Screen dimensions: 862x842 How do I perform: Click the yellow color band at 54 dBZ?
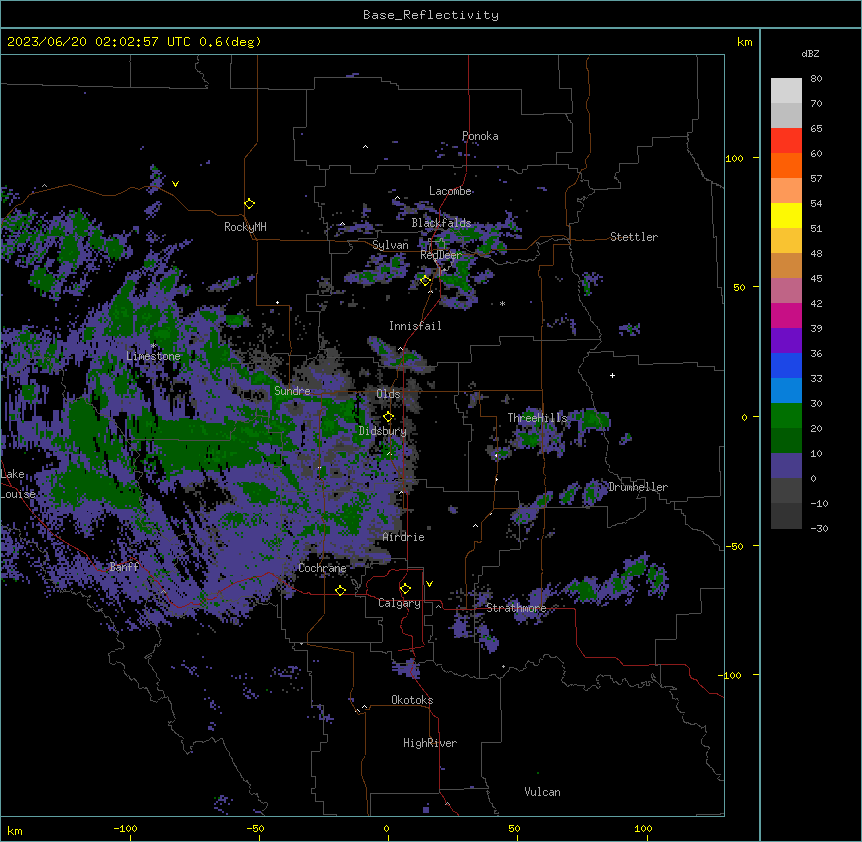click(786, 215)
